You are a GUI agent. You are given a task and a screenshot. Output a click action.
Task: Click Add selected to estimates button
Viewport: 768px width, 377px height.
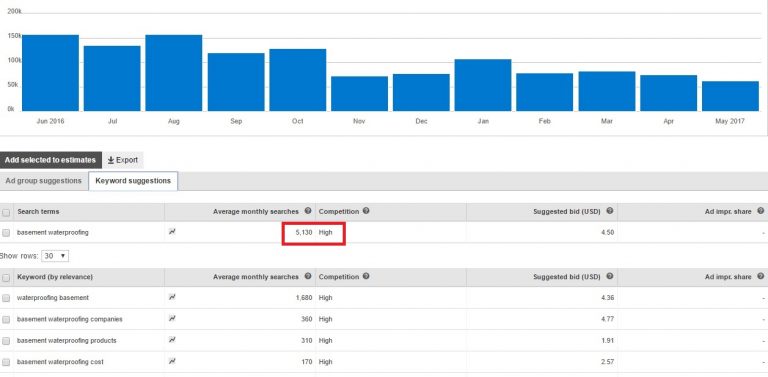pos(50,160)
